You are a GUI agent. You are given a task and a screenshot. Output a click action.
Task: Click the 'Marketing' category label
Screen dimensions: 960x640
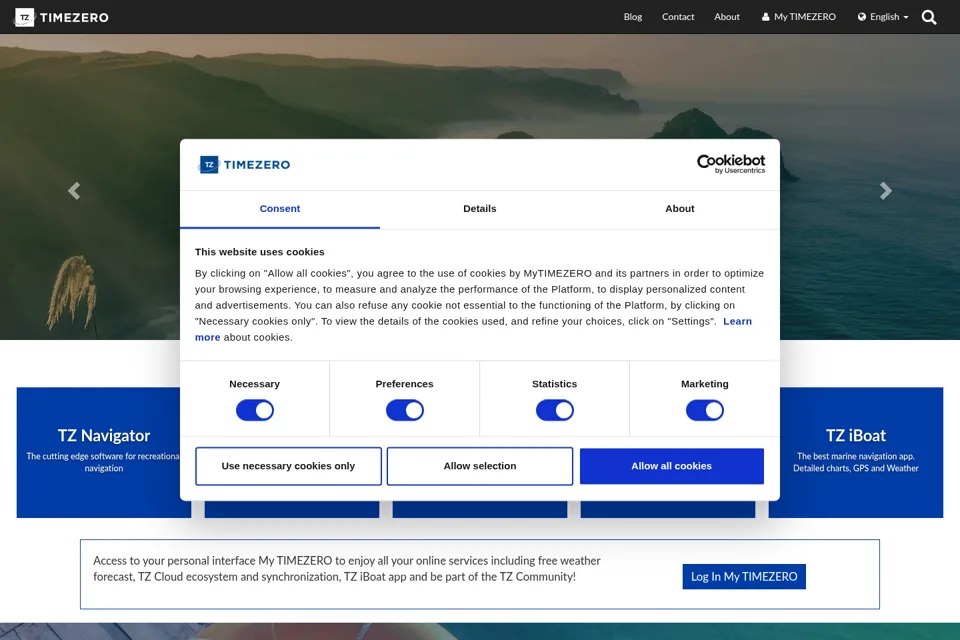(x=705, y=384)
